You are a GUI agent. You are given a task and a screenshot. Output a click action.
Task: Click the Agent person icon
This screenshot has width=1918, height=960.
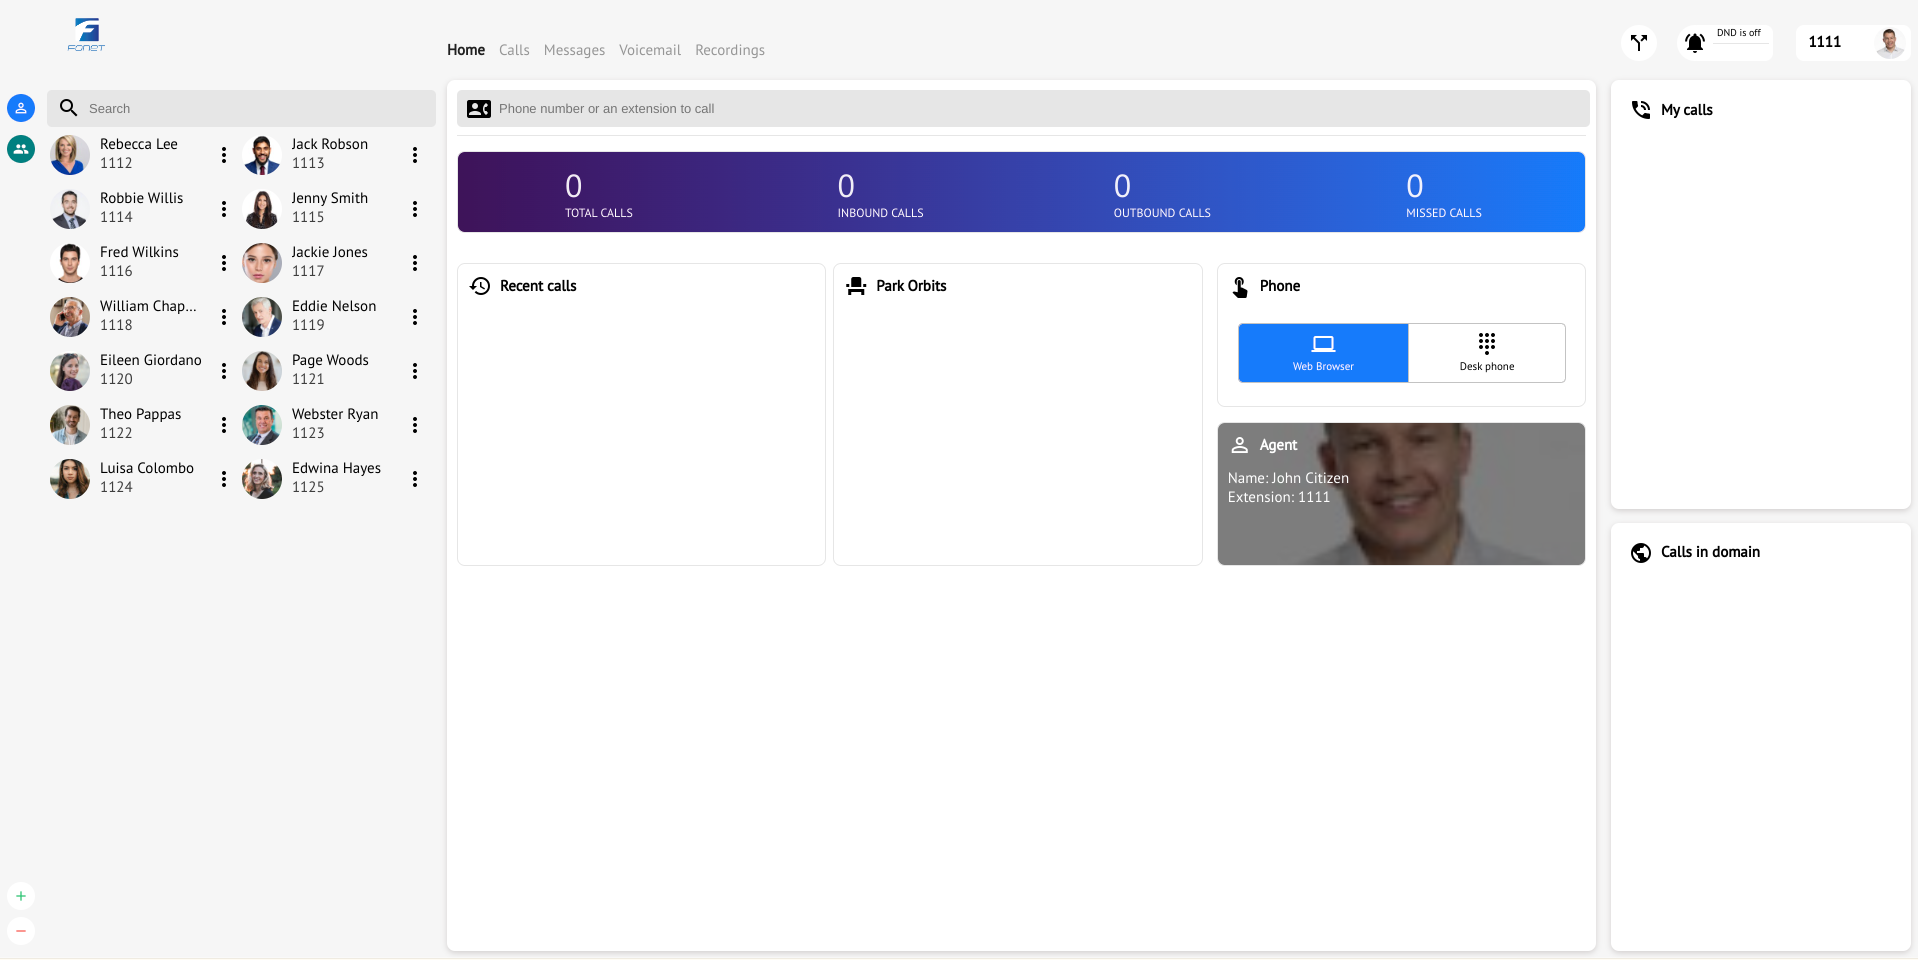1240,445
